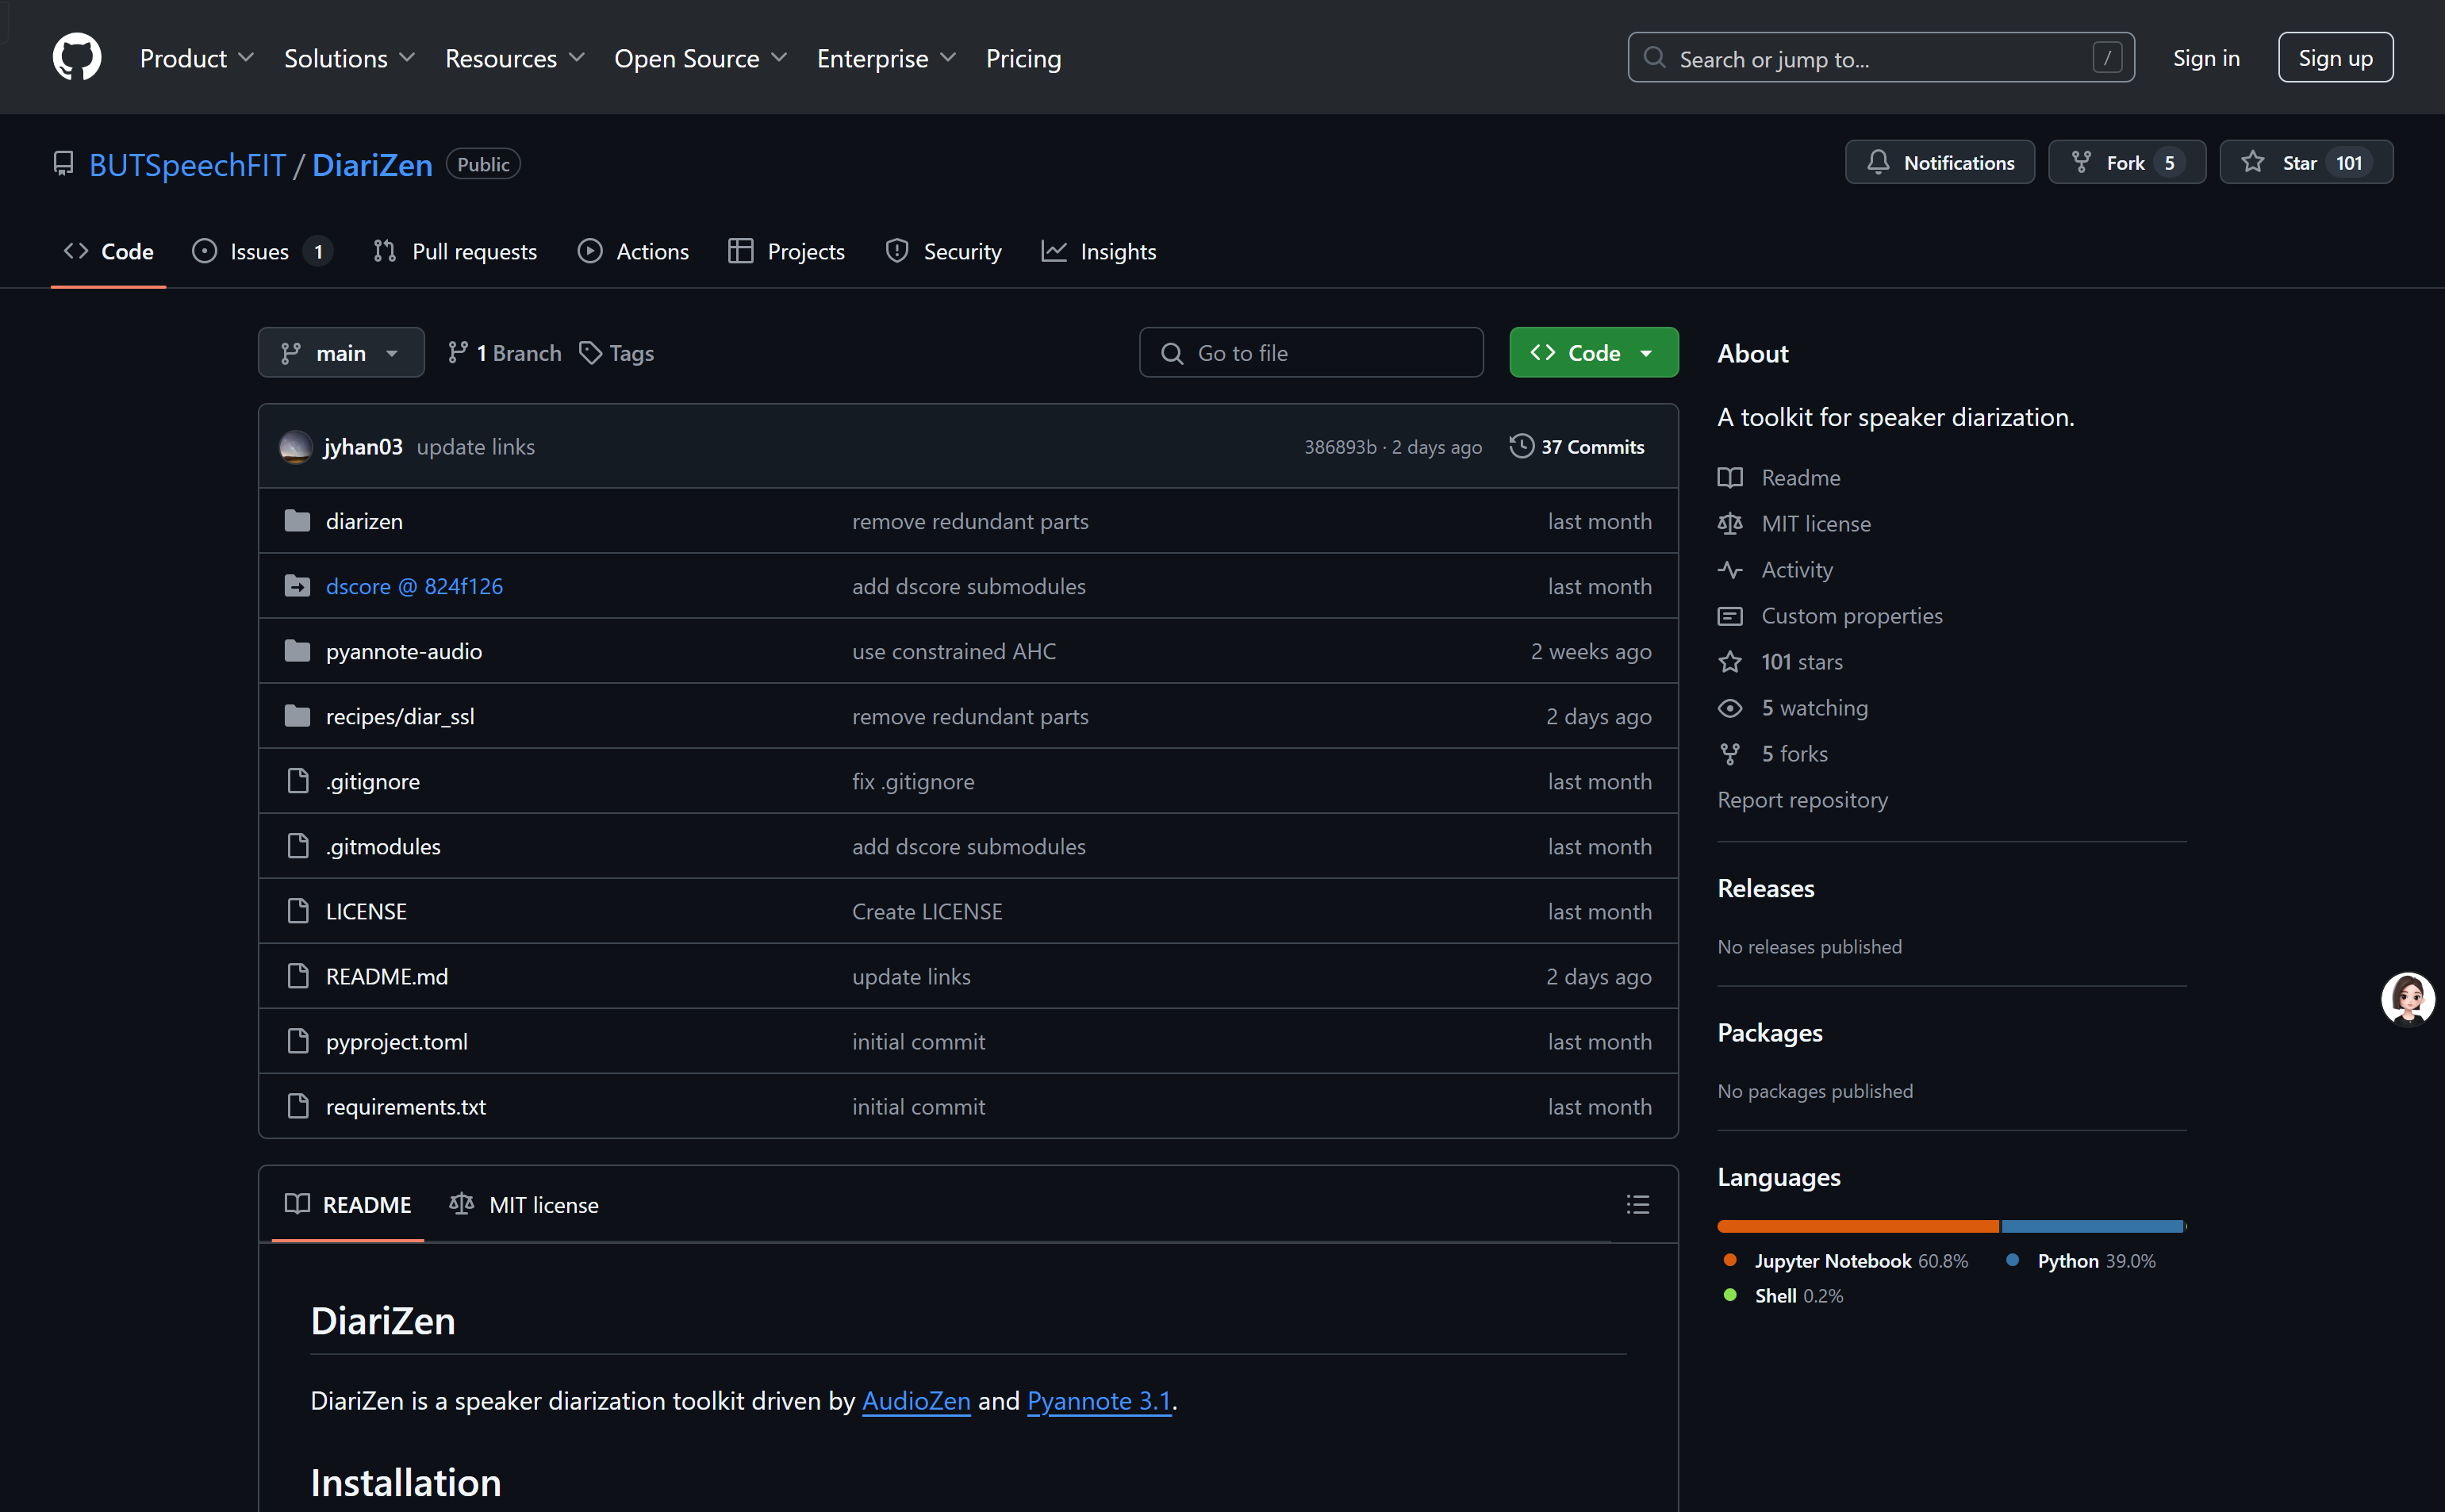Click the repository icon beside BUTSpeechFIT
Screen dimensions: 2445x1512
(63, 164)
